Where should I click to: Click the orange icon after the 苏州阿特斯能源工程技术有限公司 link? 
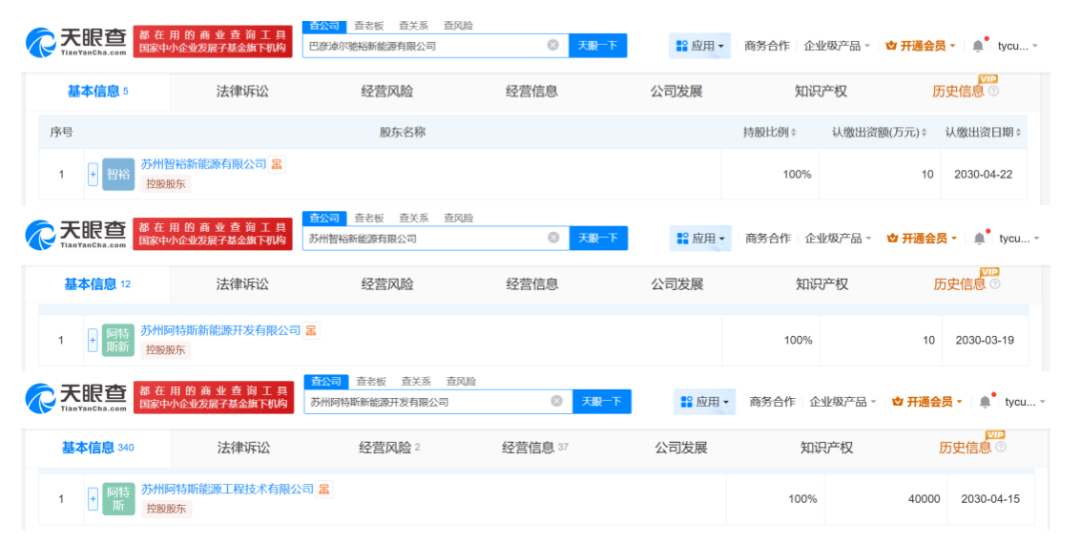click(324, 489)
